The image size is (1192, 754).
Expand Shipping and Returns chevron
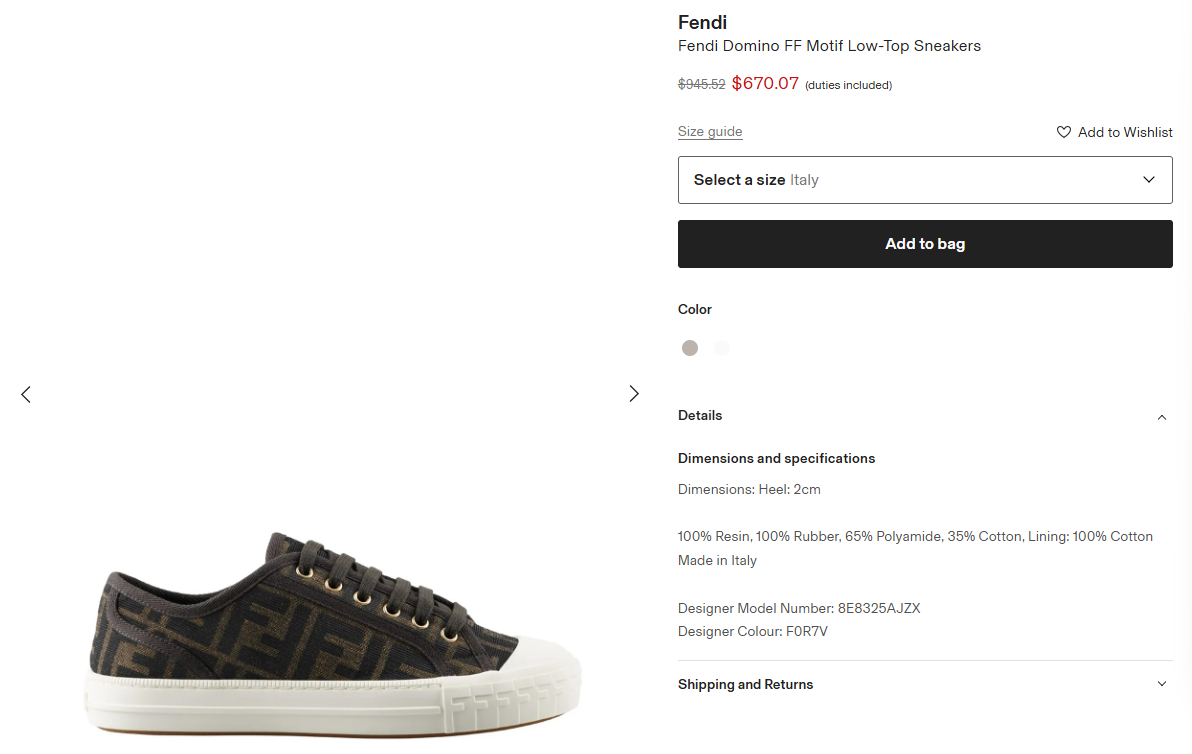click(x=1161, y=684)
